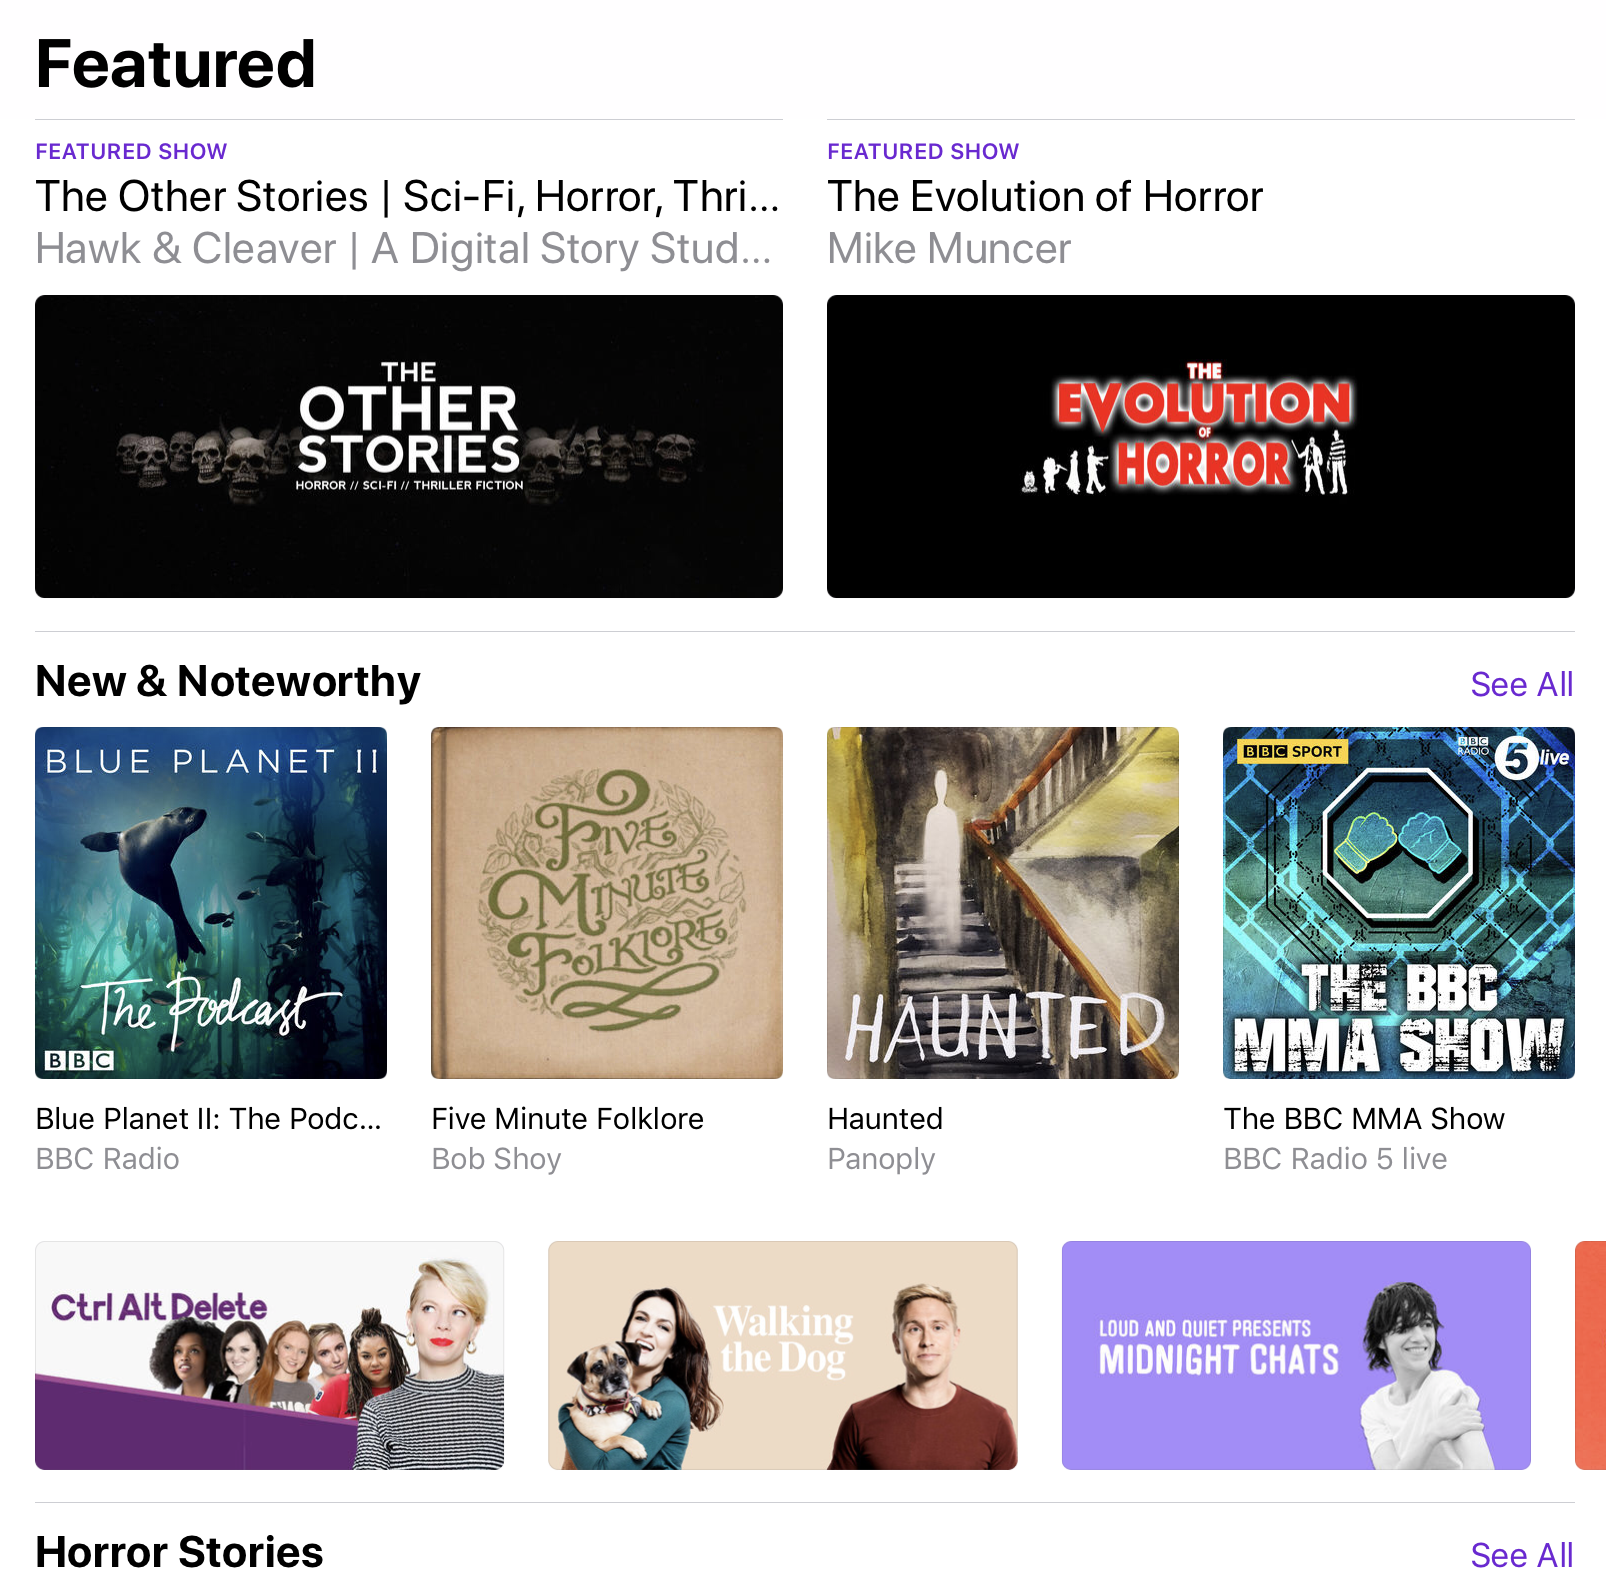The width and height of the screenshot is (1606, 1584).
Task: Click the Five Minute Folklore title label
Action: pos(567,1118)
